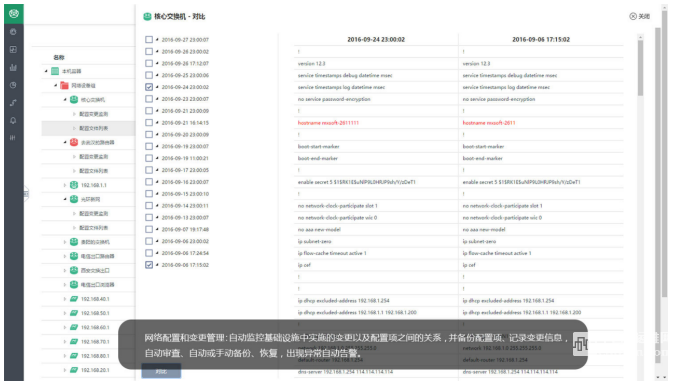
Task: Uncheck the 2016-09-06 17:15:02 backup checkbox
Action: point(149,265)
